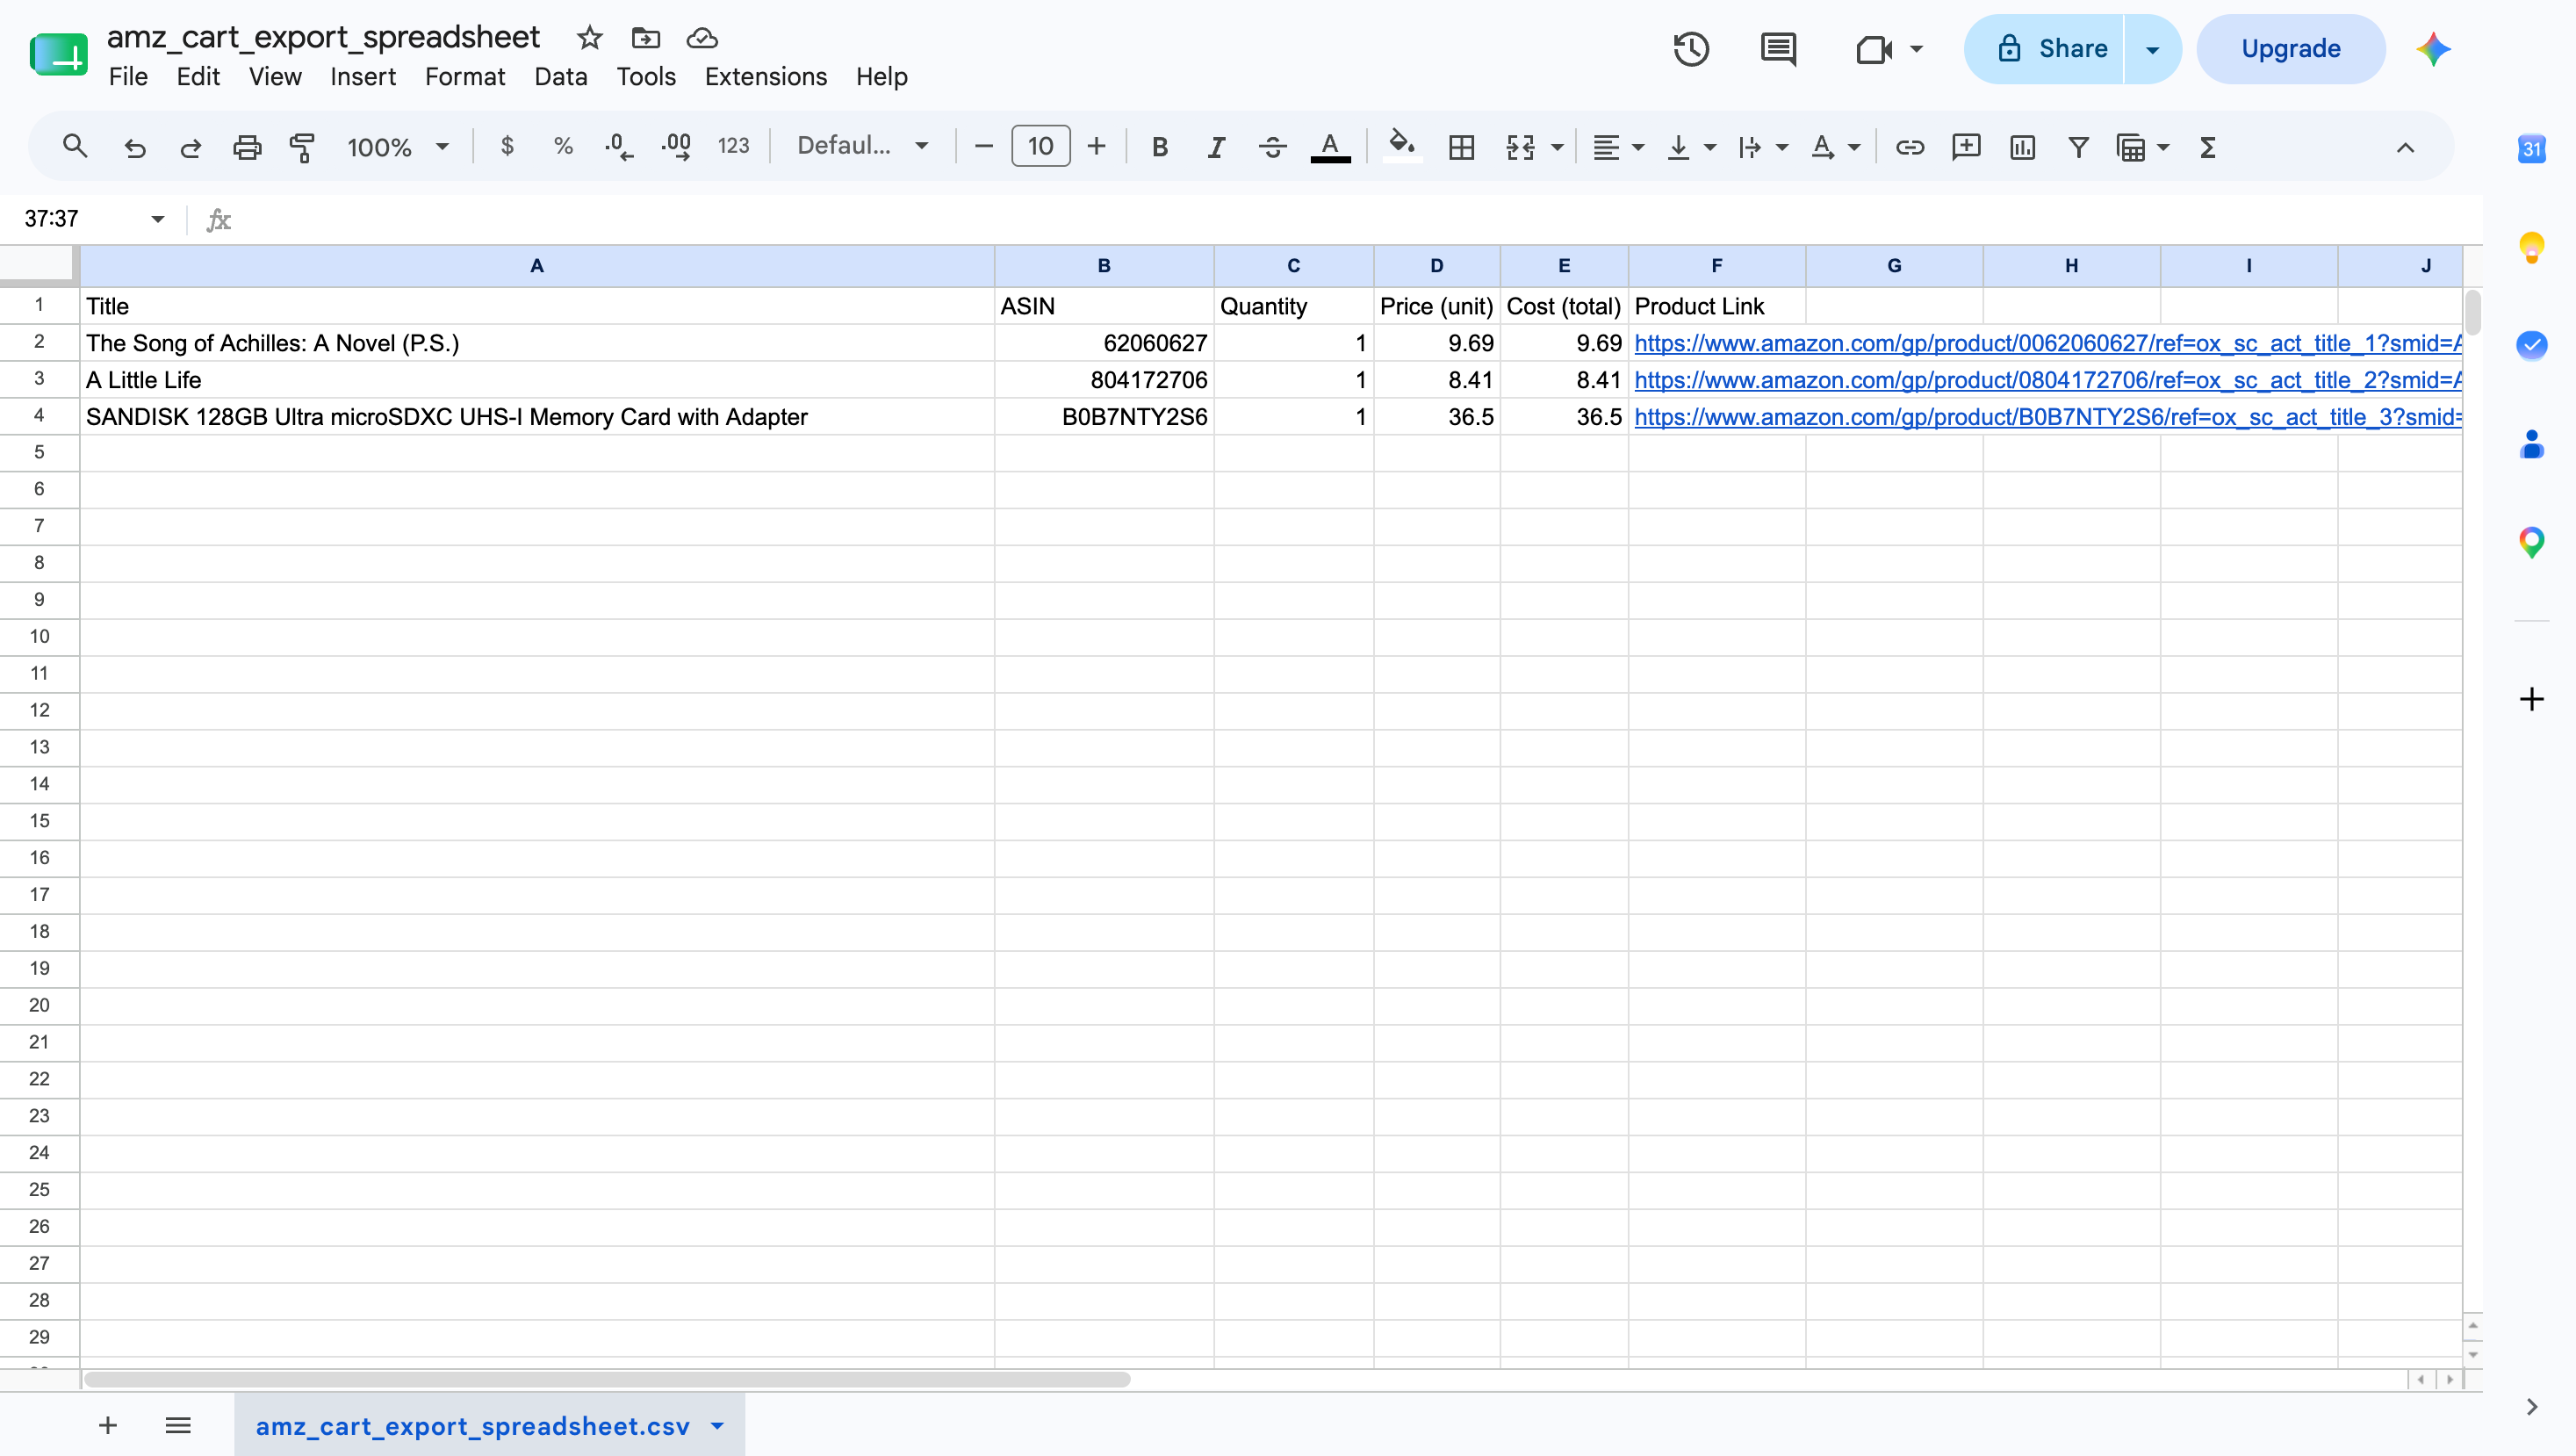
Task: Format as percent
Action: (x=563, y=147)
